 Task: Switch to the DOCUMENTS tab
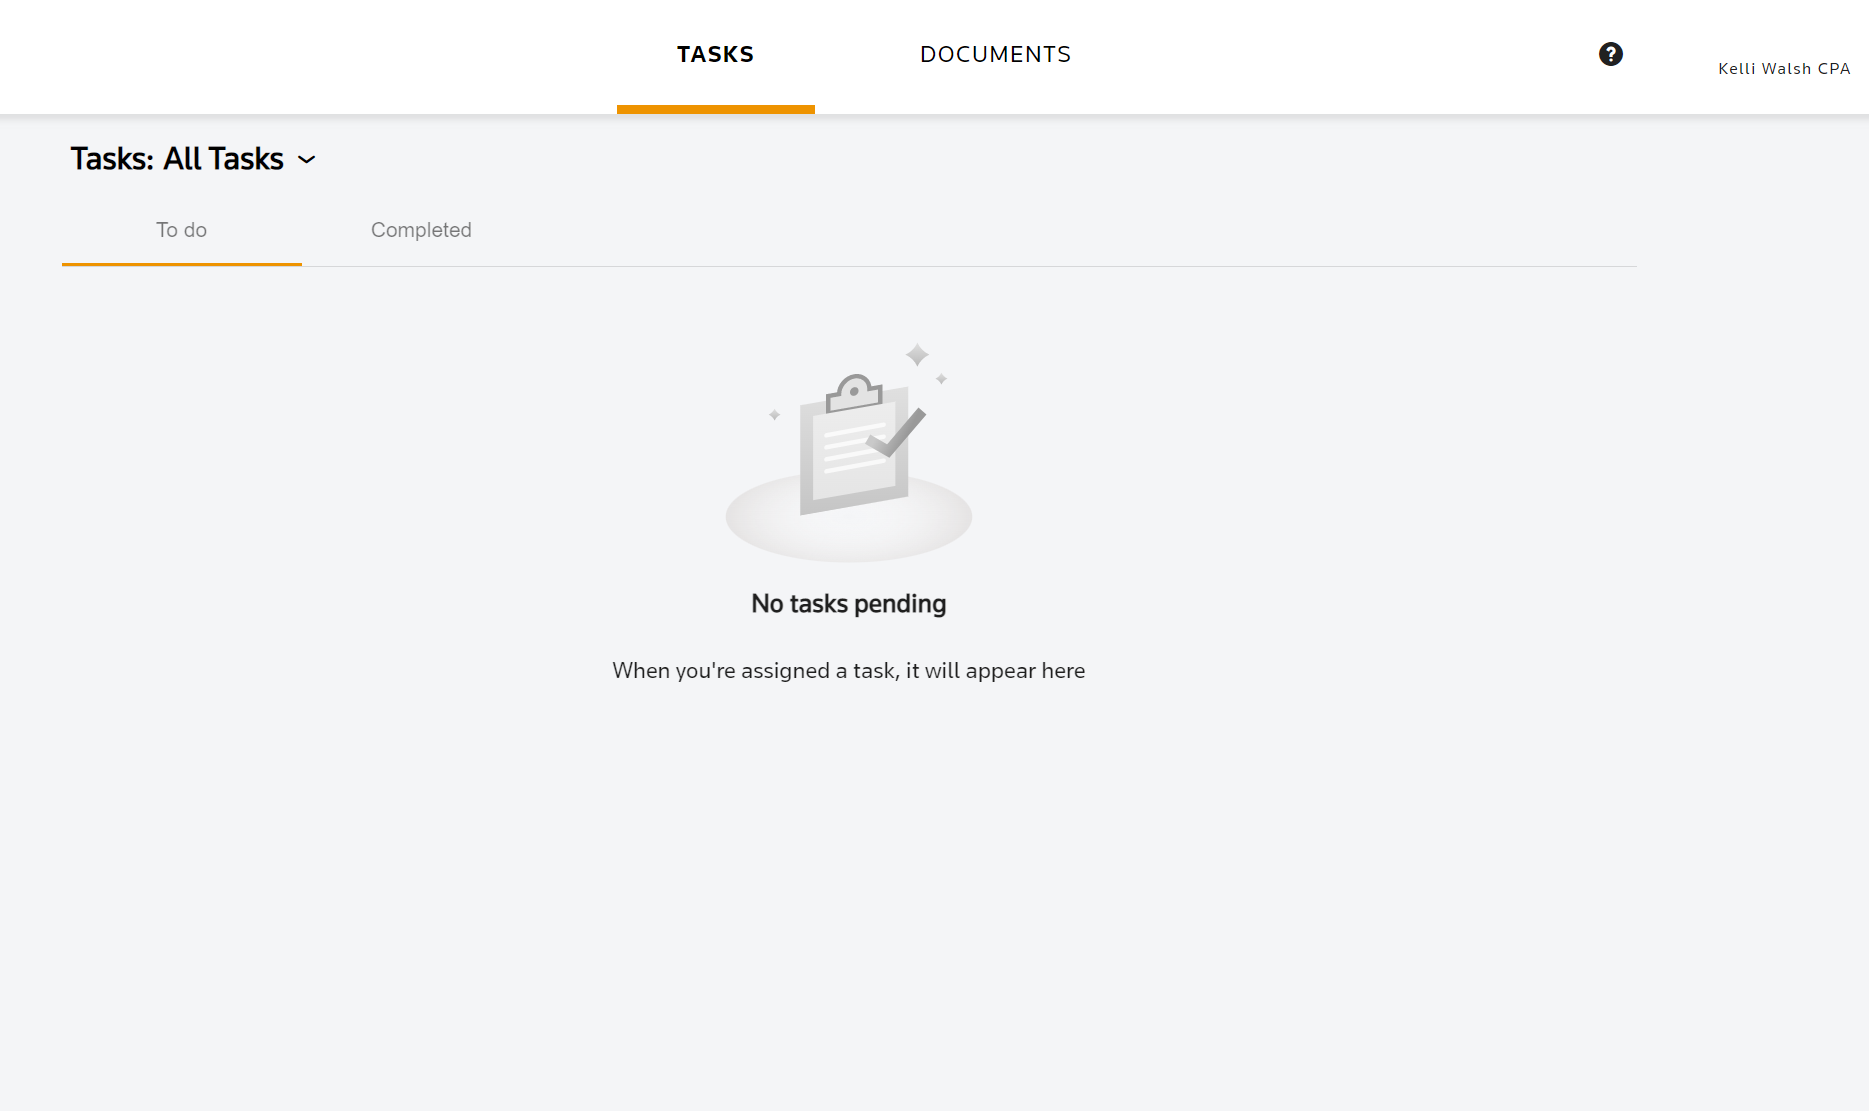tap(995, 54)
